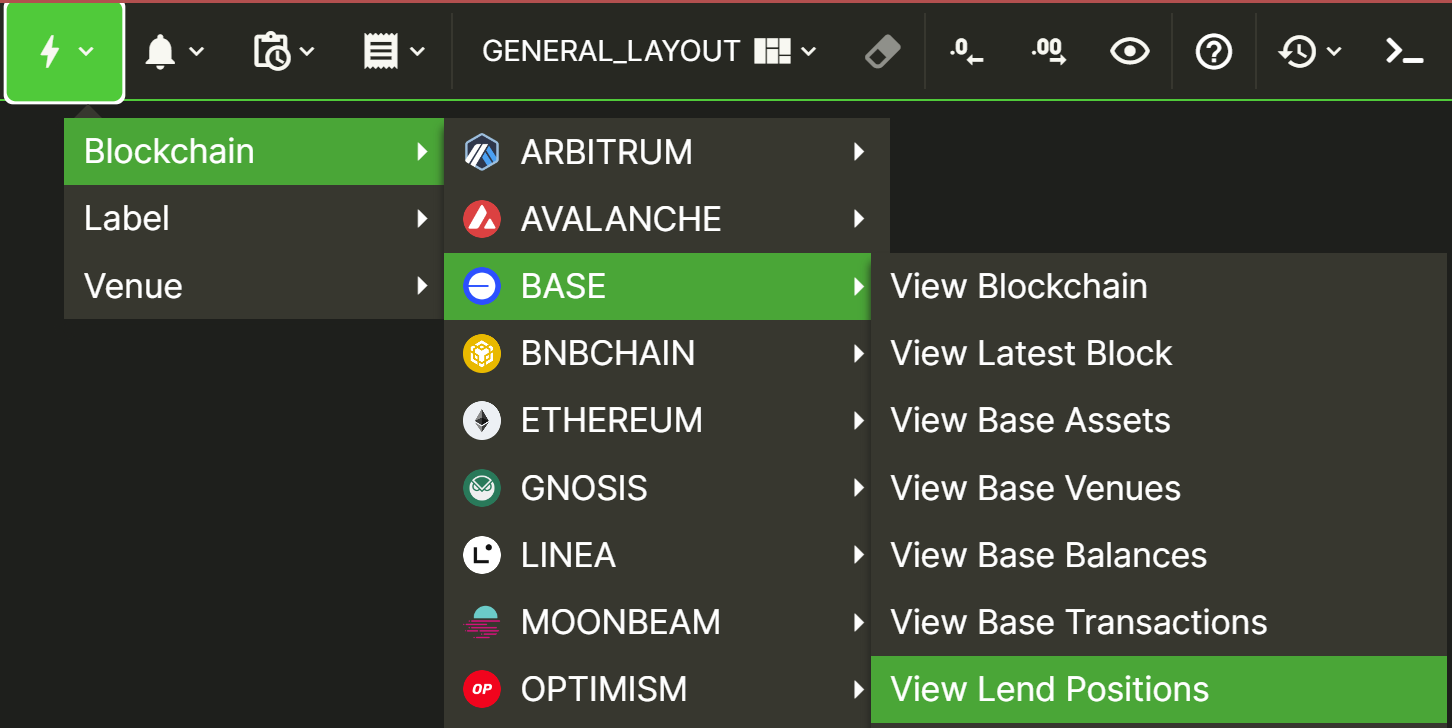Open the GENERAL_LAYOUT layout selector

coord(649,51)
